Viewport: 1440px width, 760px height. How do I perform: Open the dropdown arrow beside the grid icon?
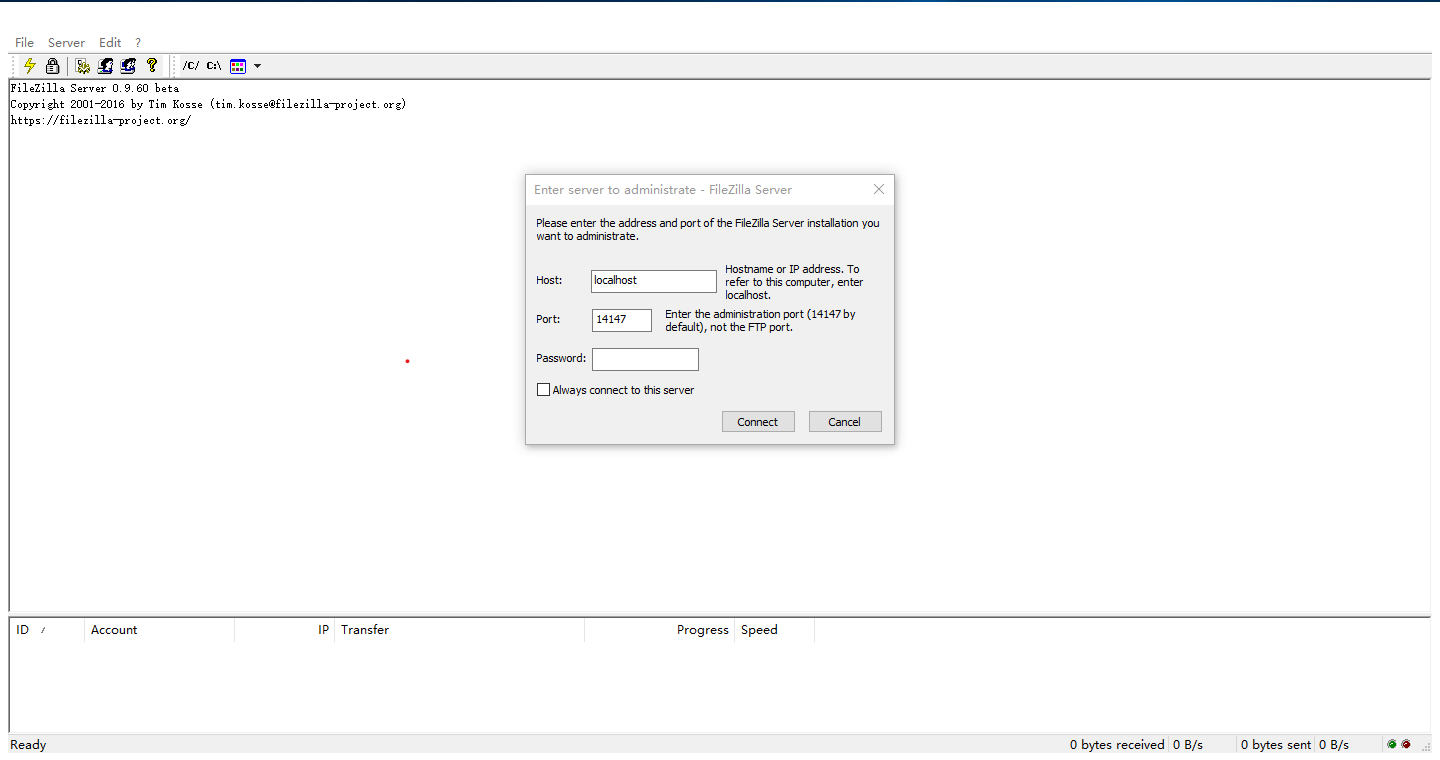(x=257, y=66)
